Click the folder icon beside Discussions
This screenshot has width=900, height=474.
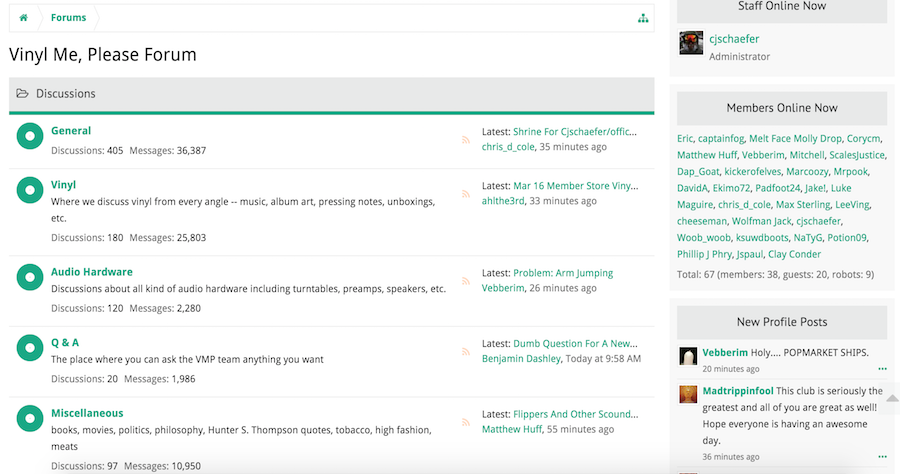22,94
